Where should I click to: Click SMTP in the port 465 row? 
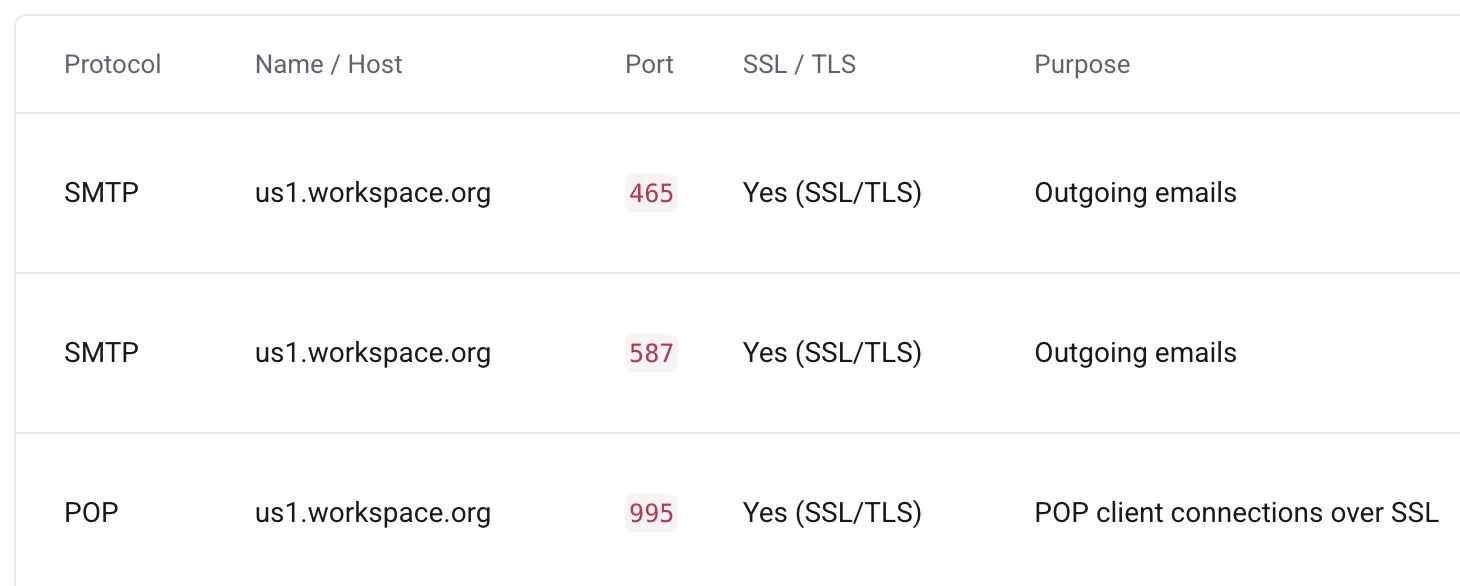pos(101,193)
